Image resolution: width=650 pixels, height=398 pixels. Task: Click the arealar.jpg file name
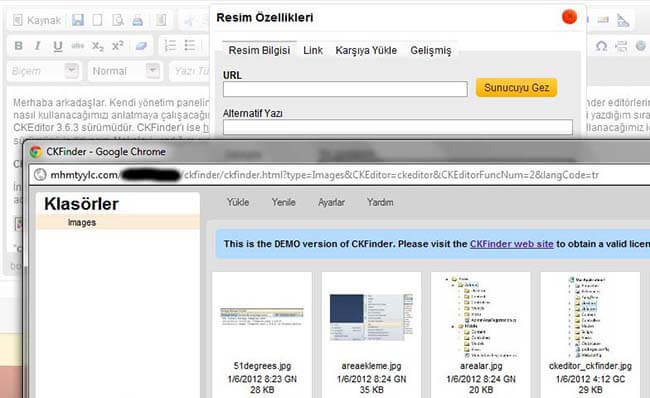click(481, 366)
